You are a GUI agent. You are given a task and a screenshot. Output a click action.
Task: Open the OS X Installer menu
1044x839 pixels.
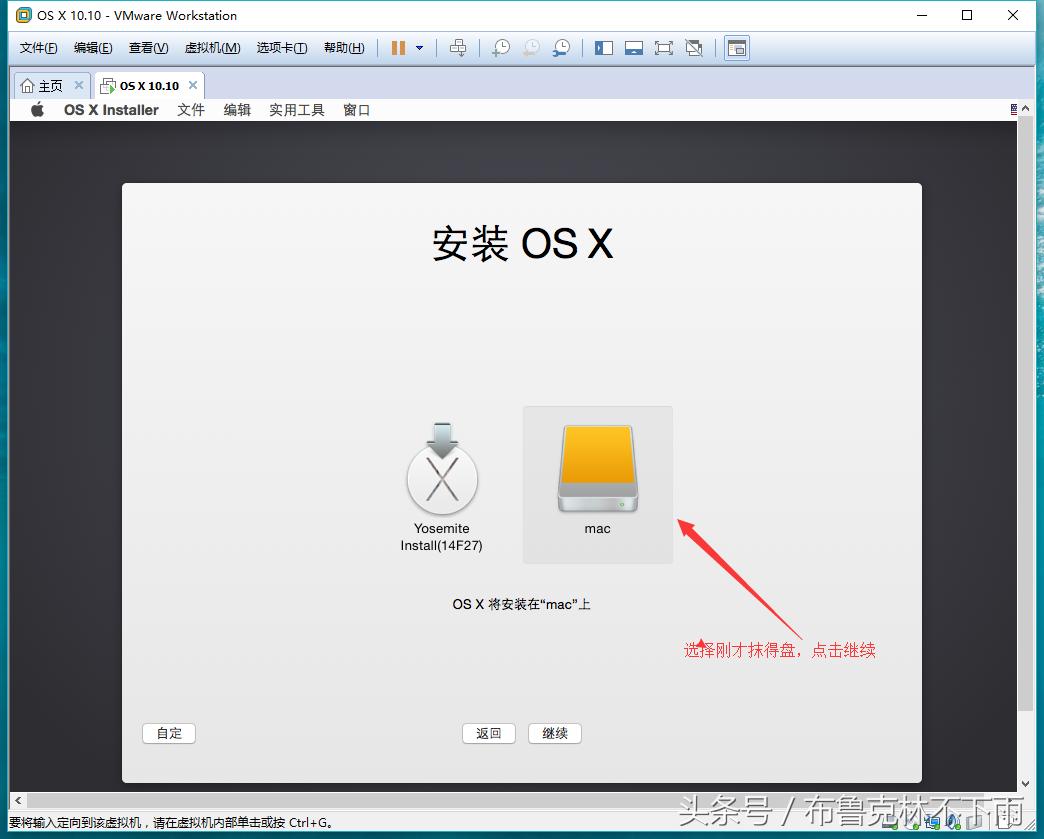point(111,110)
